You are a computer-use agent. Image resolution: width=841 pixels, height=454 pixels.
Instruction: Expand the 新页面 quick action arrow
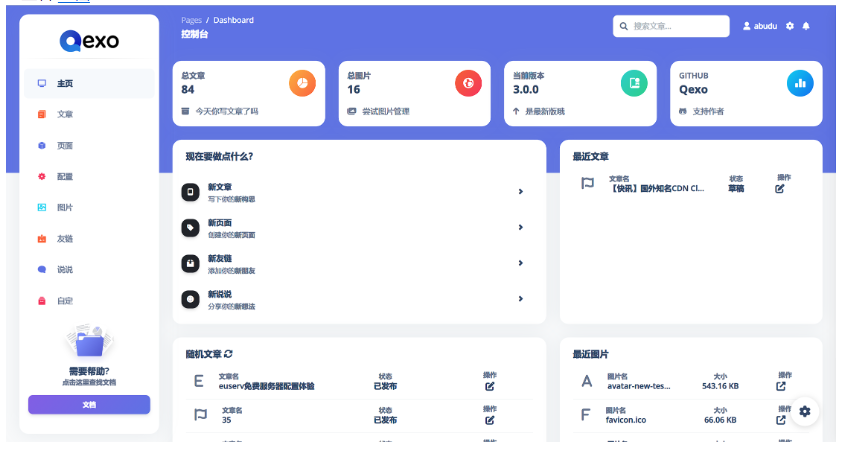click(x=520, y=228)
